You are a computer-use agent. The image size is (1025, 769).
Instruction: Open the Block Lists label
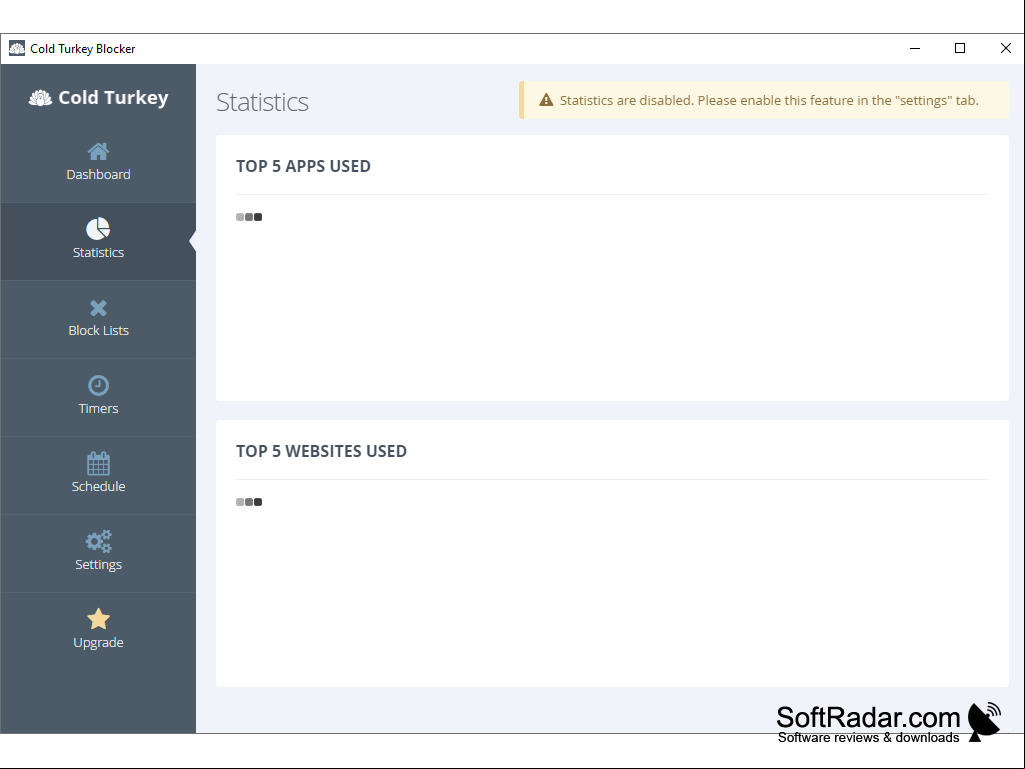[x=98, y=330]
